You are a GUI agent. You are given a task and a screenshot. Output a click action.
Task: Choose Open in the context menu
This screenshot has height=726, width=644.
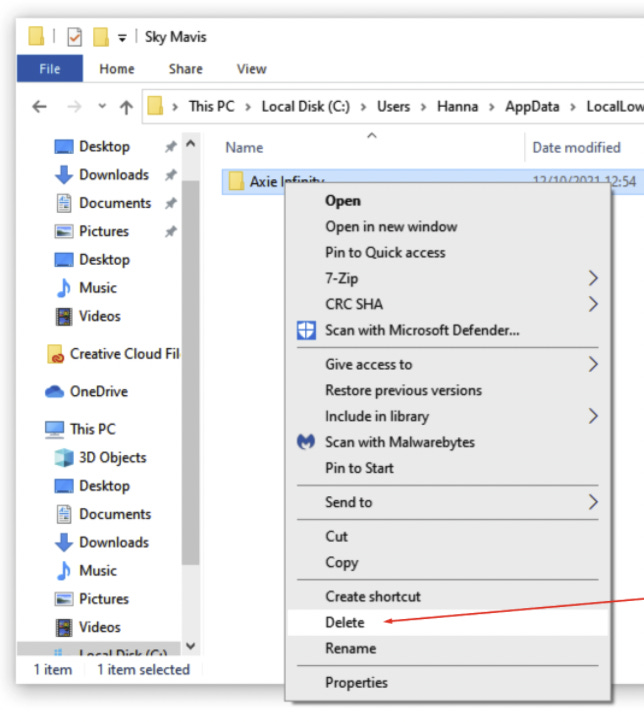coord(447,200)
